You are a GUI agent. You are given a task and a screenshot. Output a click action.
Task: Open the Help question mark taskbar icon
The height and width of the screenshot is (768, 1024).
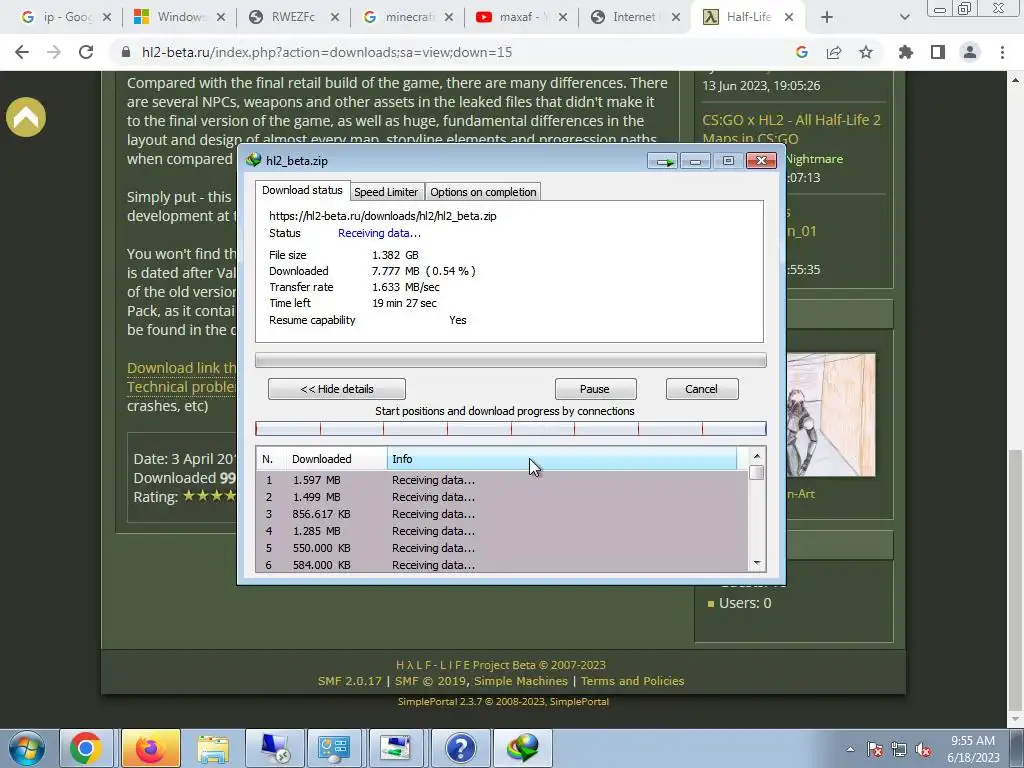pos(460,748)
